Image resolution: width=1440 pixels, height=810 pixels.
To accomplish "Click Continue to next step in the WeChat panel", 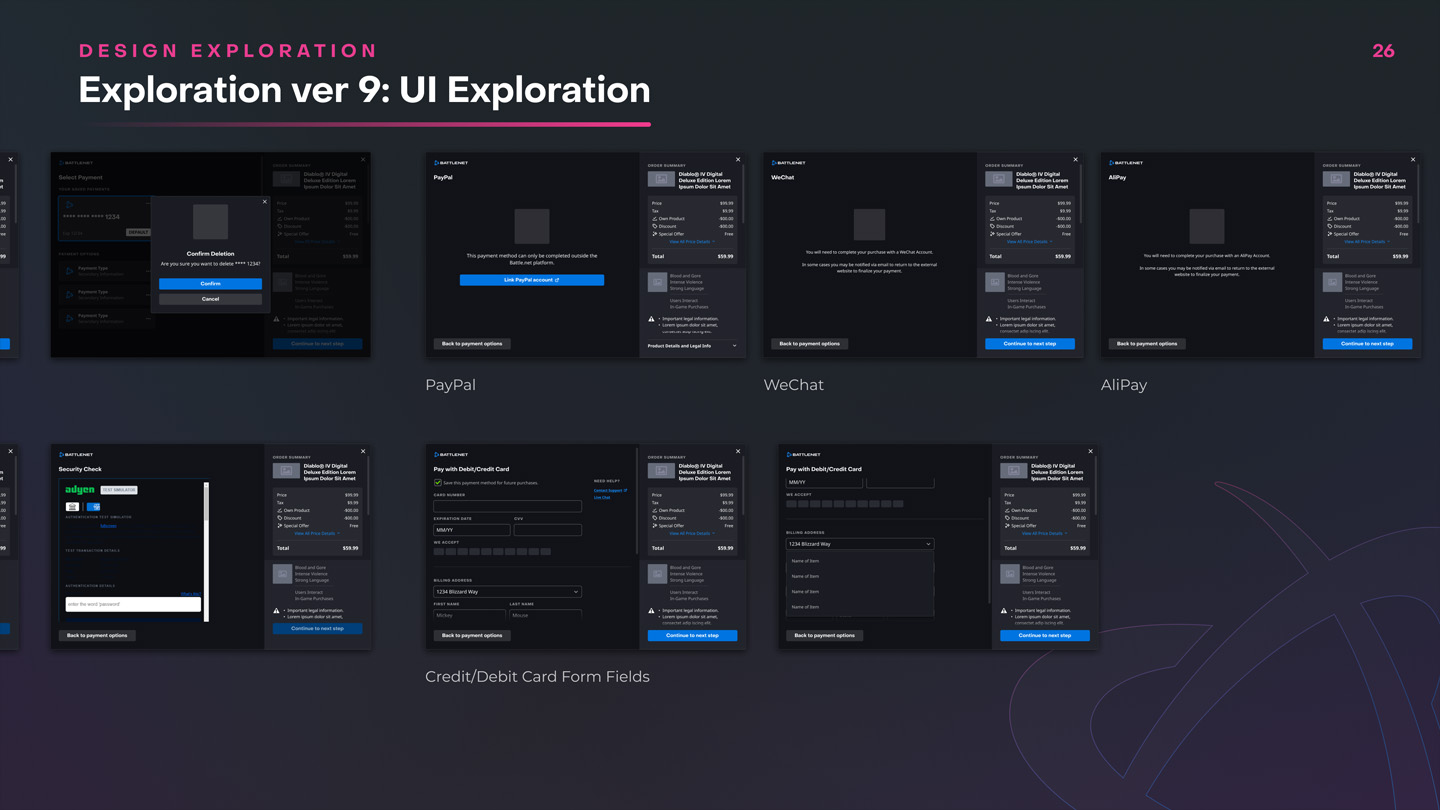I will point(1030,343).
